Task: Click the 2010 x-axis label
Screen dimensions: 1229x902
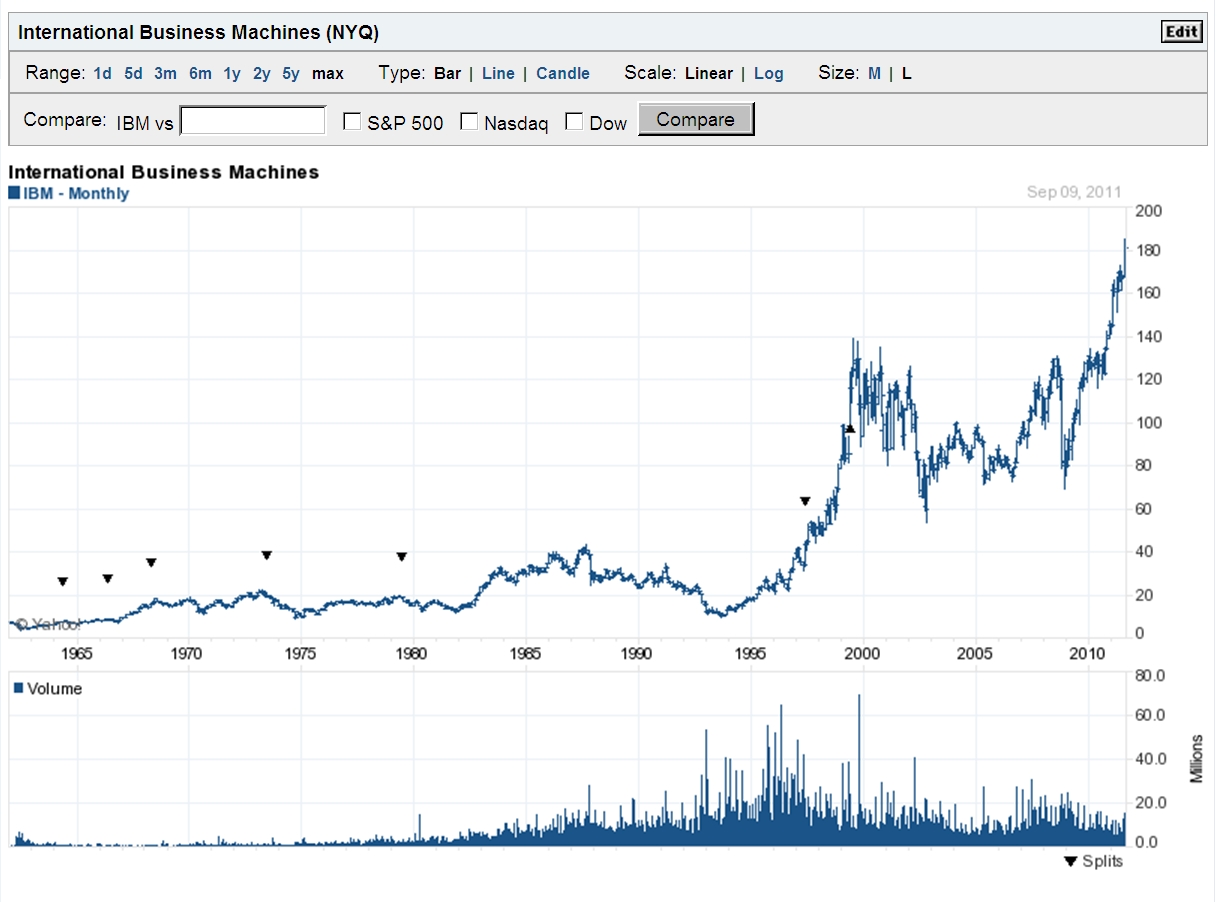Action: (x=1088, y=654)
